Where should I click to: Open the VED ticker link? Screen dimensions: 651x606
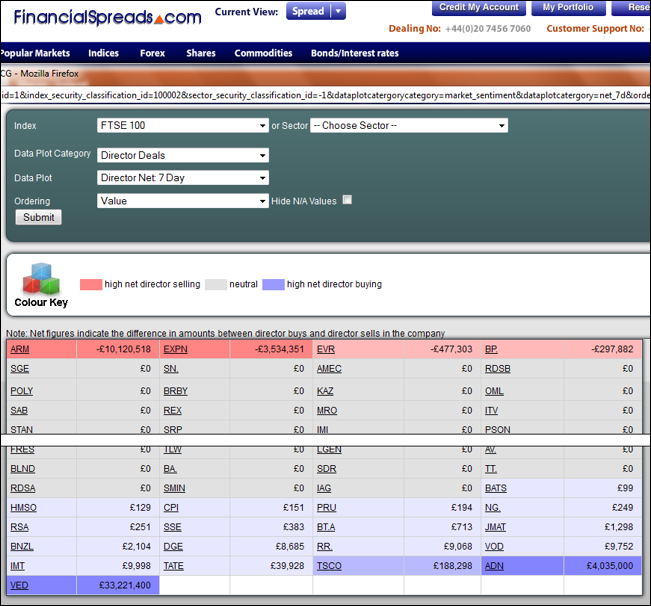click(19, 585)
